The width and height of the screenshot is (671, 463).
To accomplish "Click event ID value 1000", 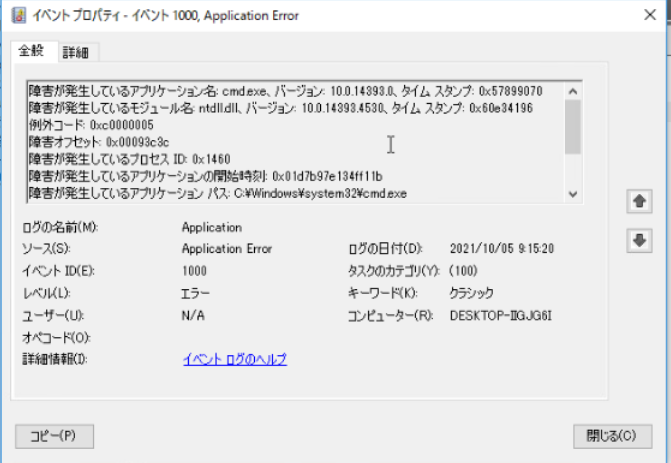I will pyautogui.click(x=194, y=271).
